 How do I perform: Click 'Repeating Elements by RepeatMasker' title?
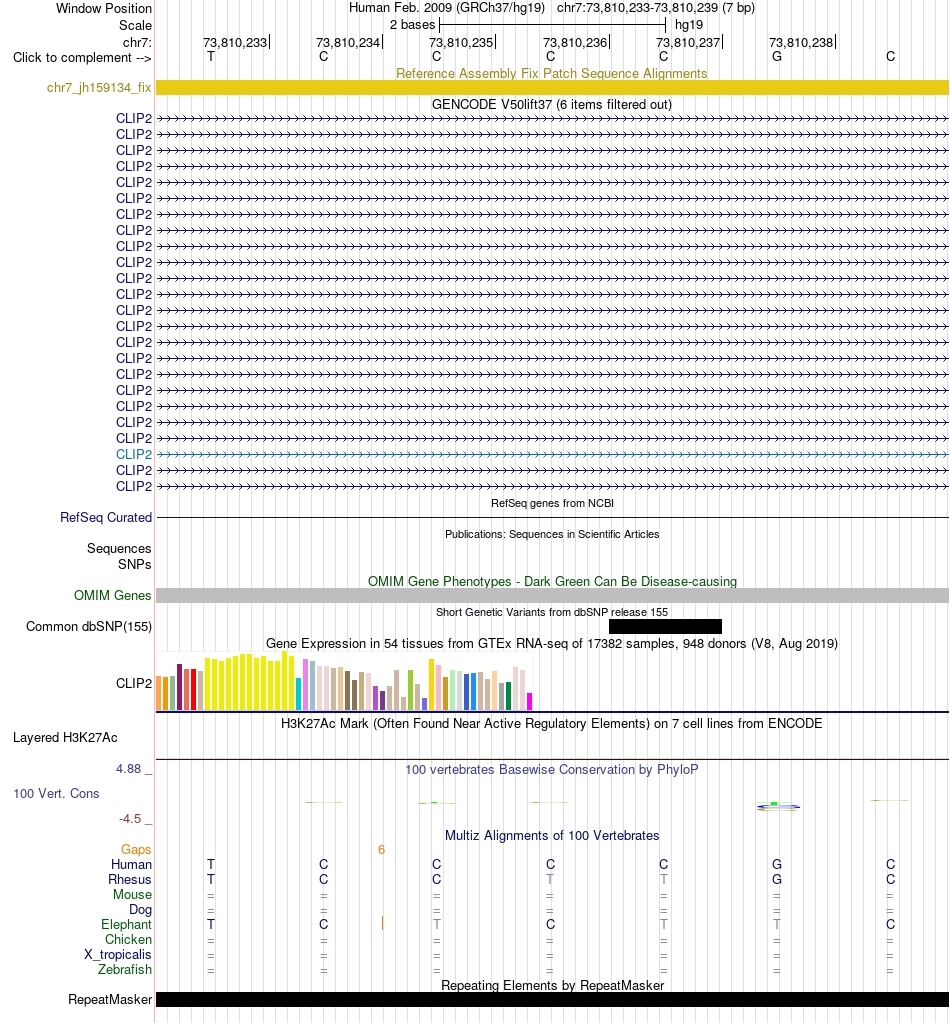(552, 985)
